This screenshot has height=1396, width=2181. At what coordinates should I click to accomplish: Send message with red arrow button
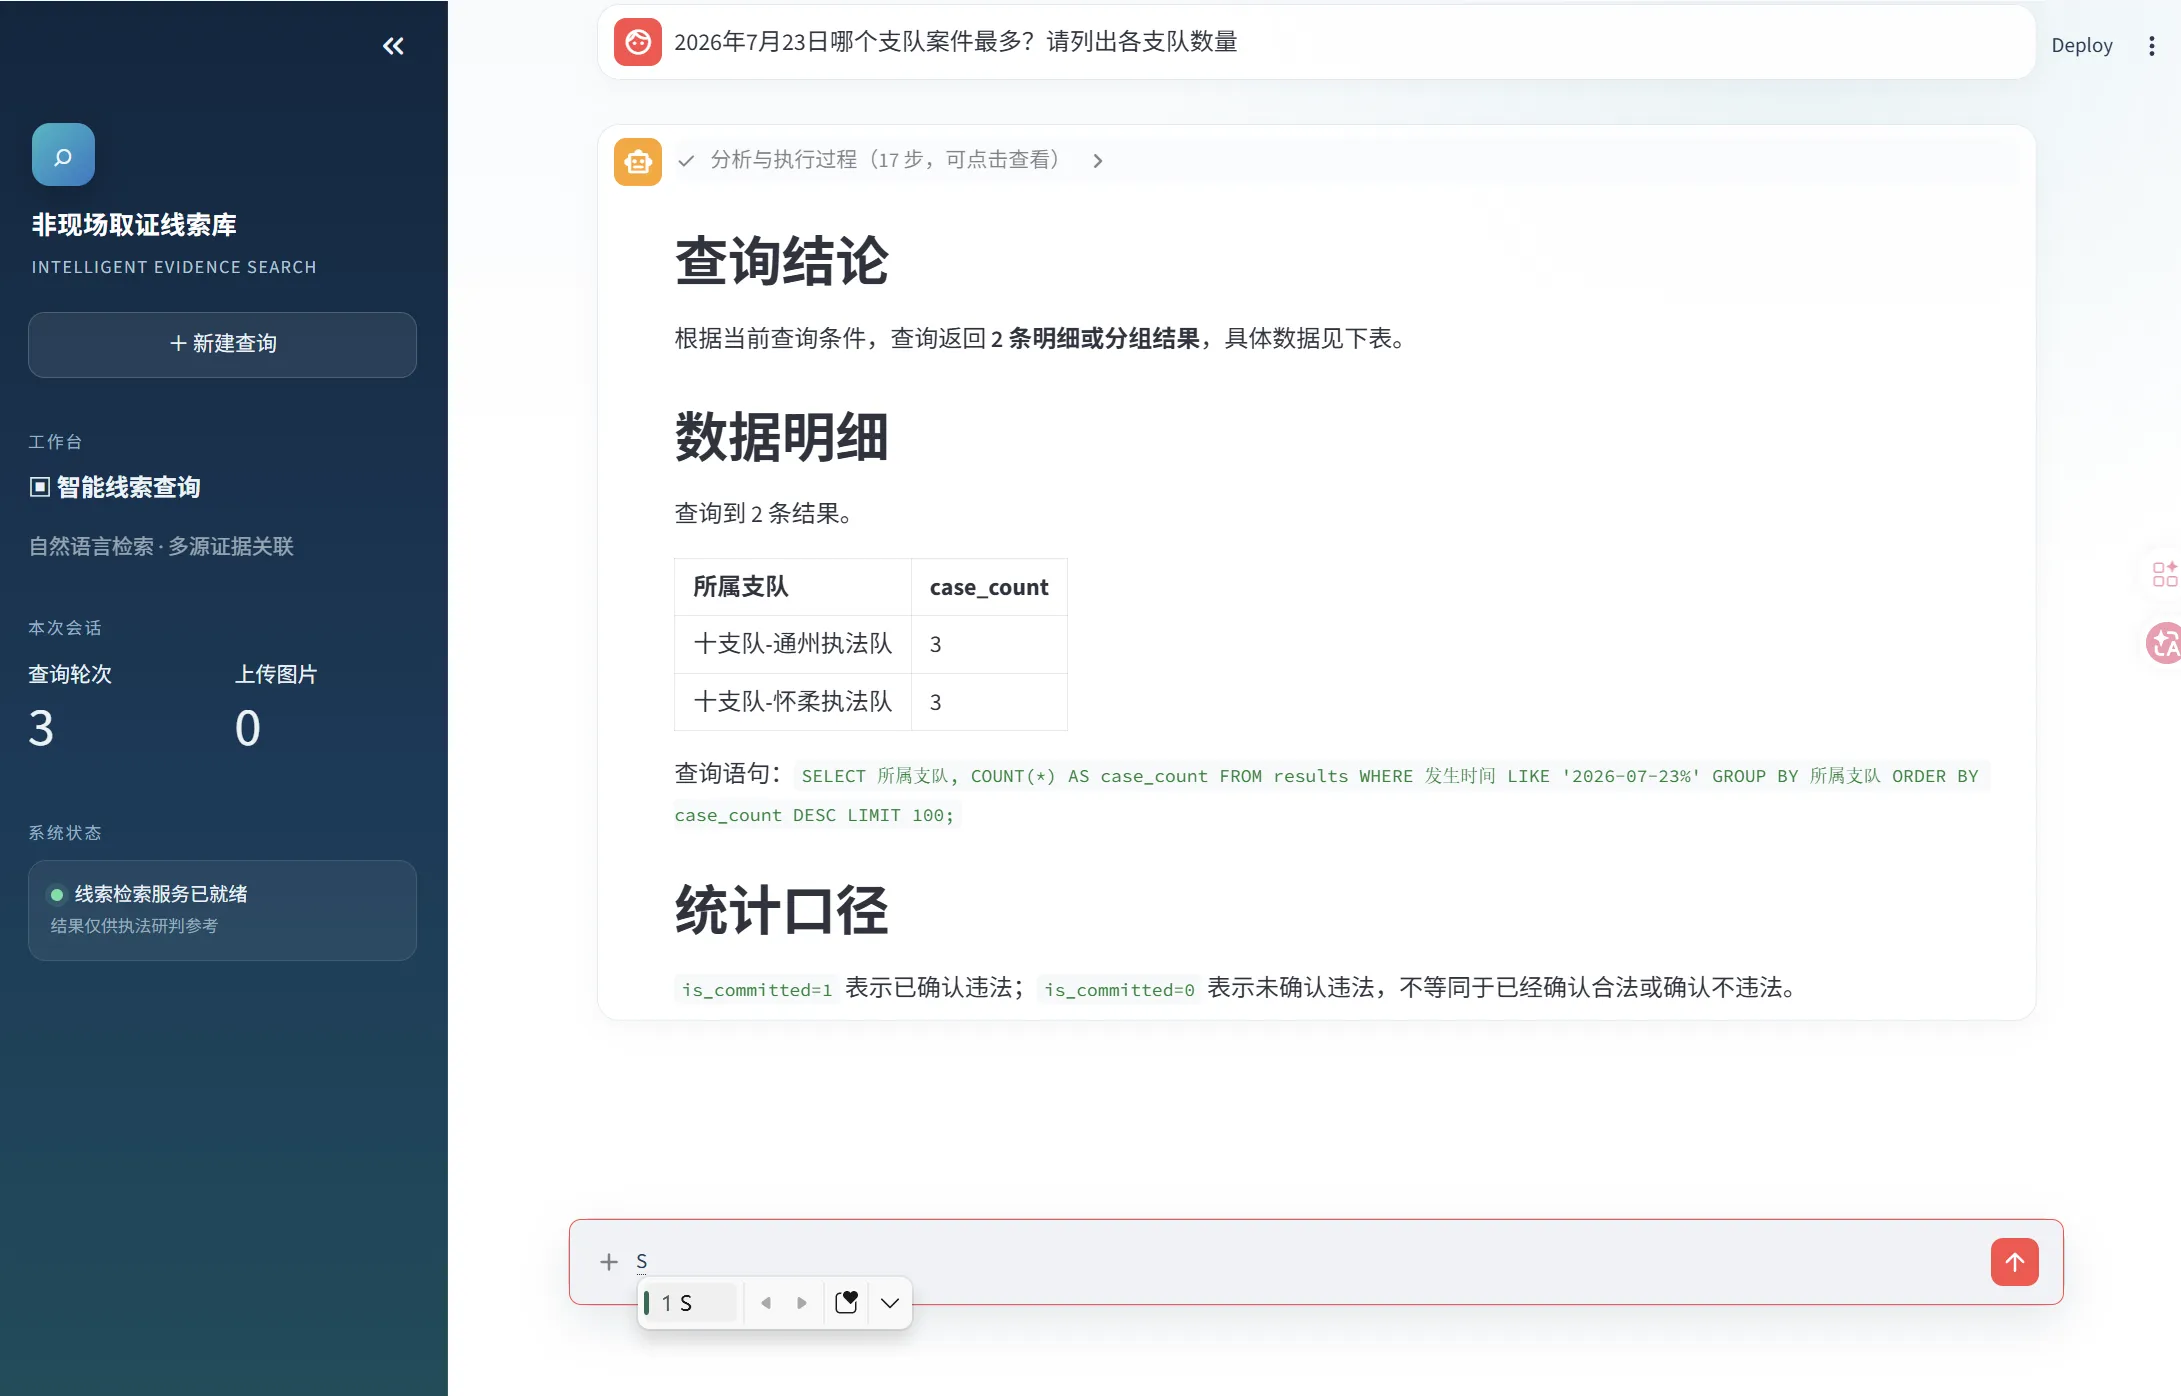(2014, 1262)
